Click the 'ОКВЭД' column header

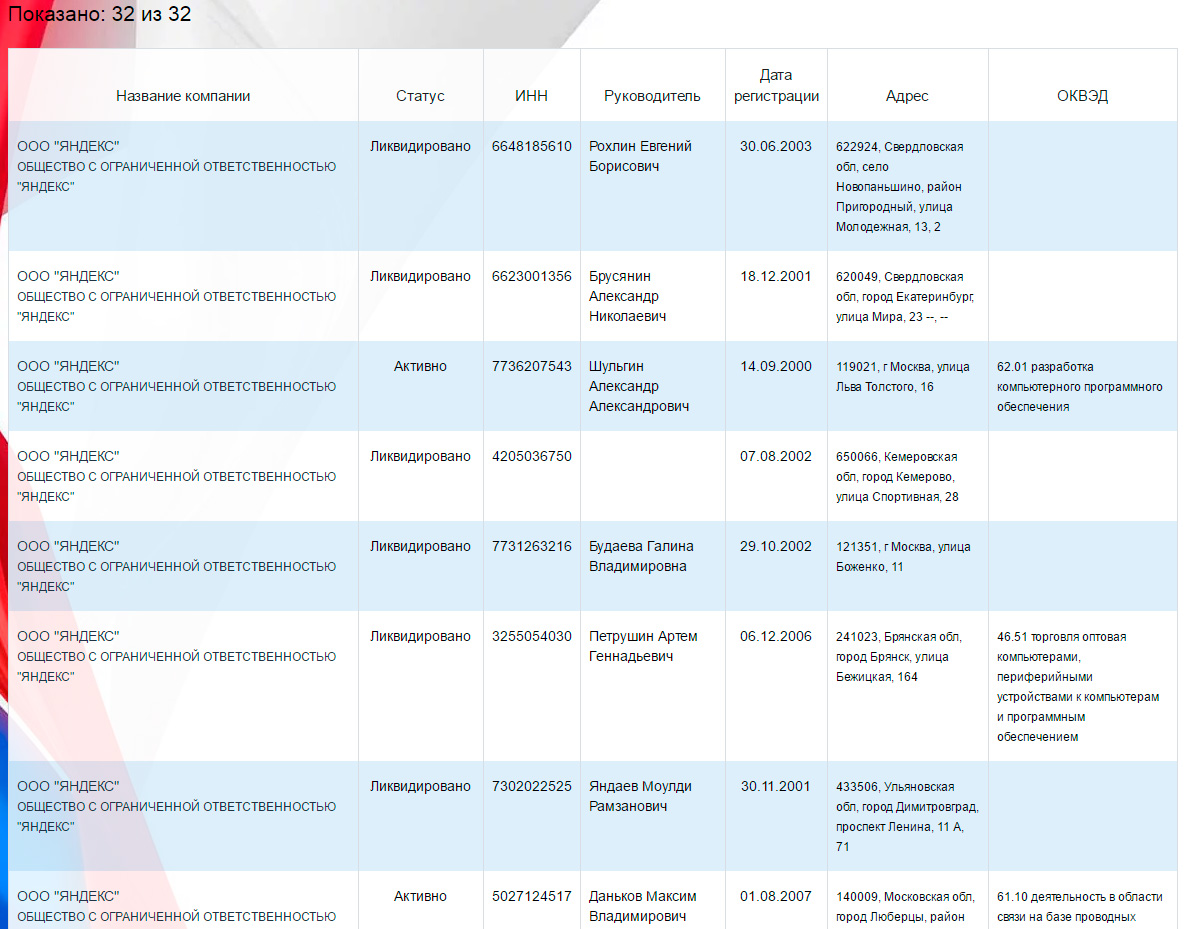tap(1082, 96)
